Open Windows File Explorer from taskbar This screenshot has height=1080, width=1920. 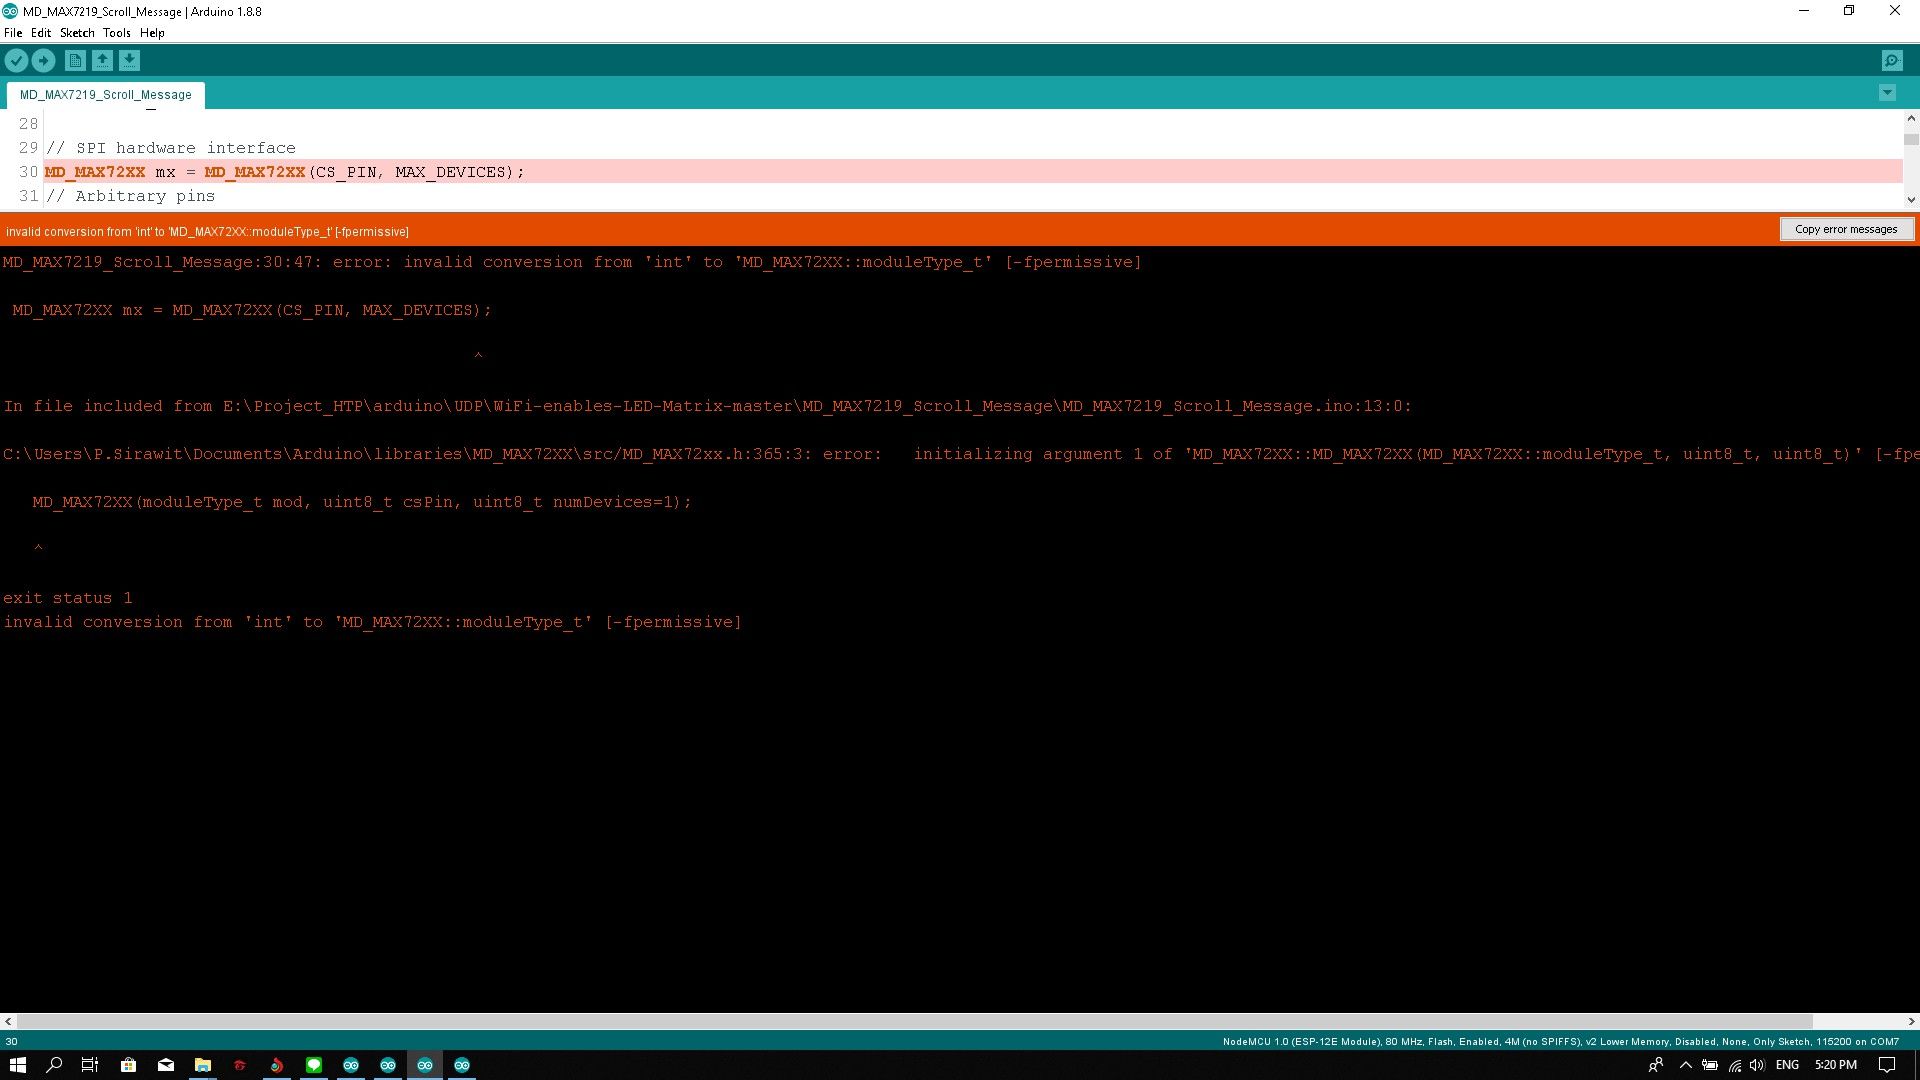pos(202,1065)
